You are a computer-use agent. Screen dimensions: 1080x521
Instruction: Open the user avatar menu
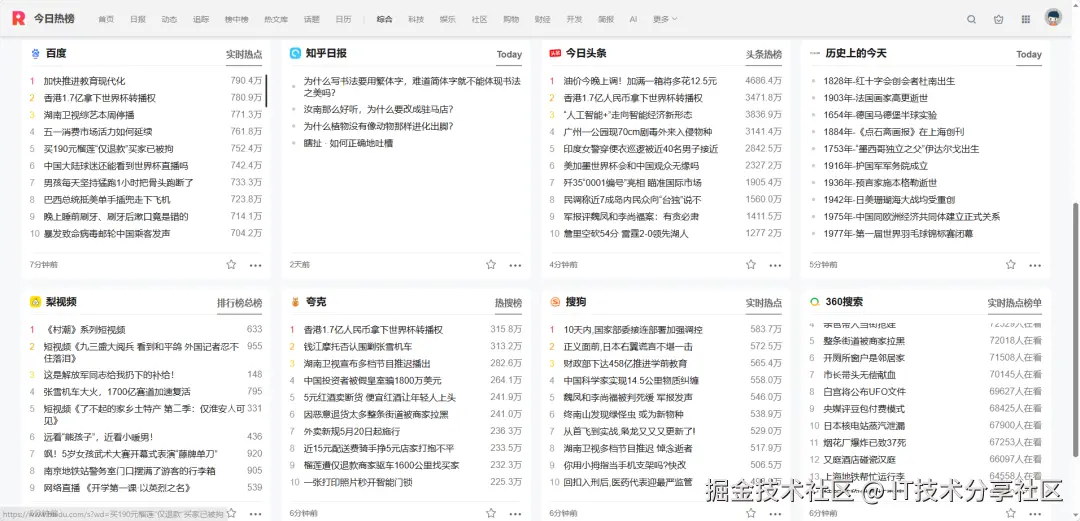click(x=1052, y=19)
